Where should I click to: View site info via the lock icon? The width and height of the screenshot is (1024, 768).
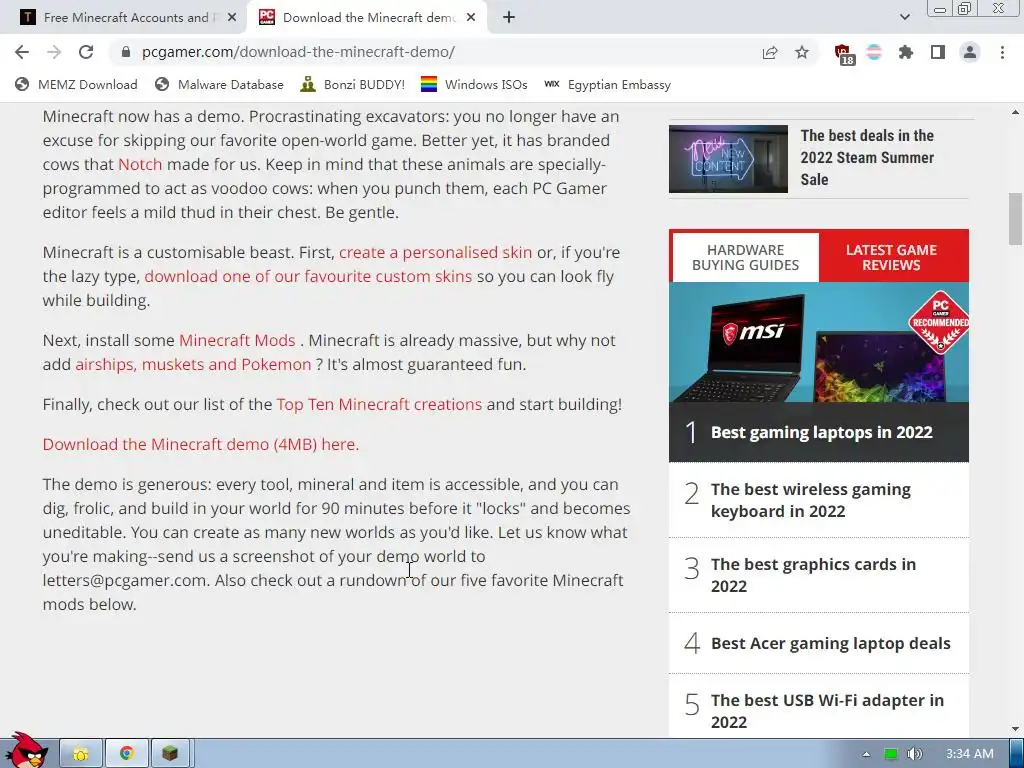[126, 52]
